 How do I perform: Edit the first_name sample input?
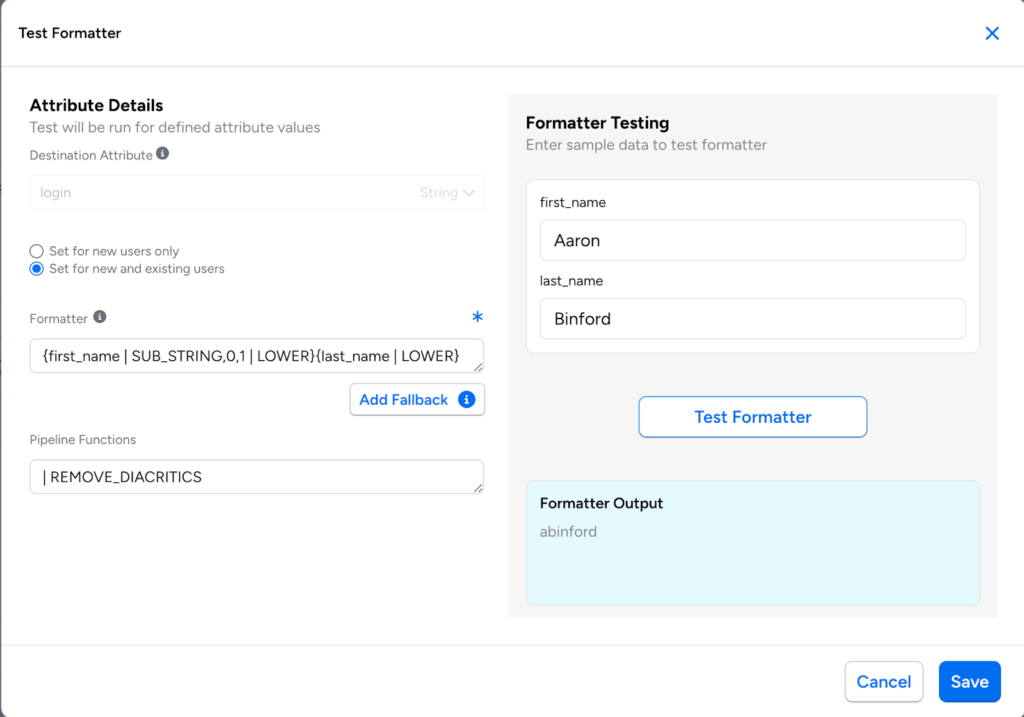pyautogui.click(x=752, y=241)
